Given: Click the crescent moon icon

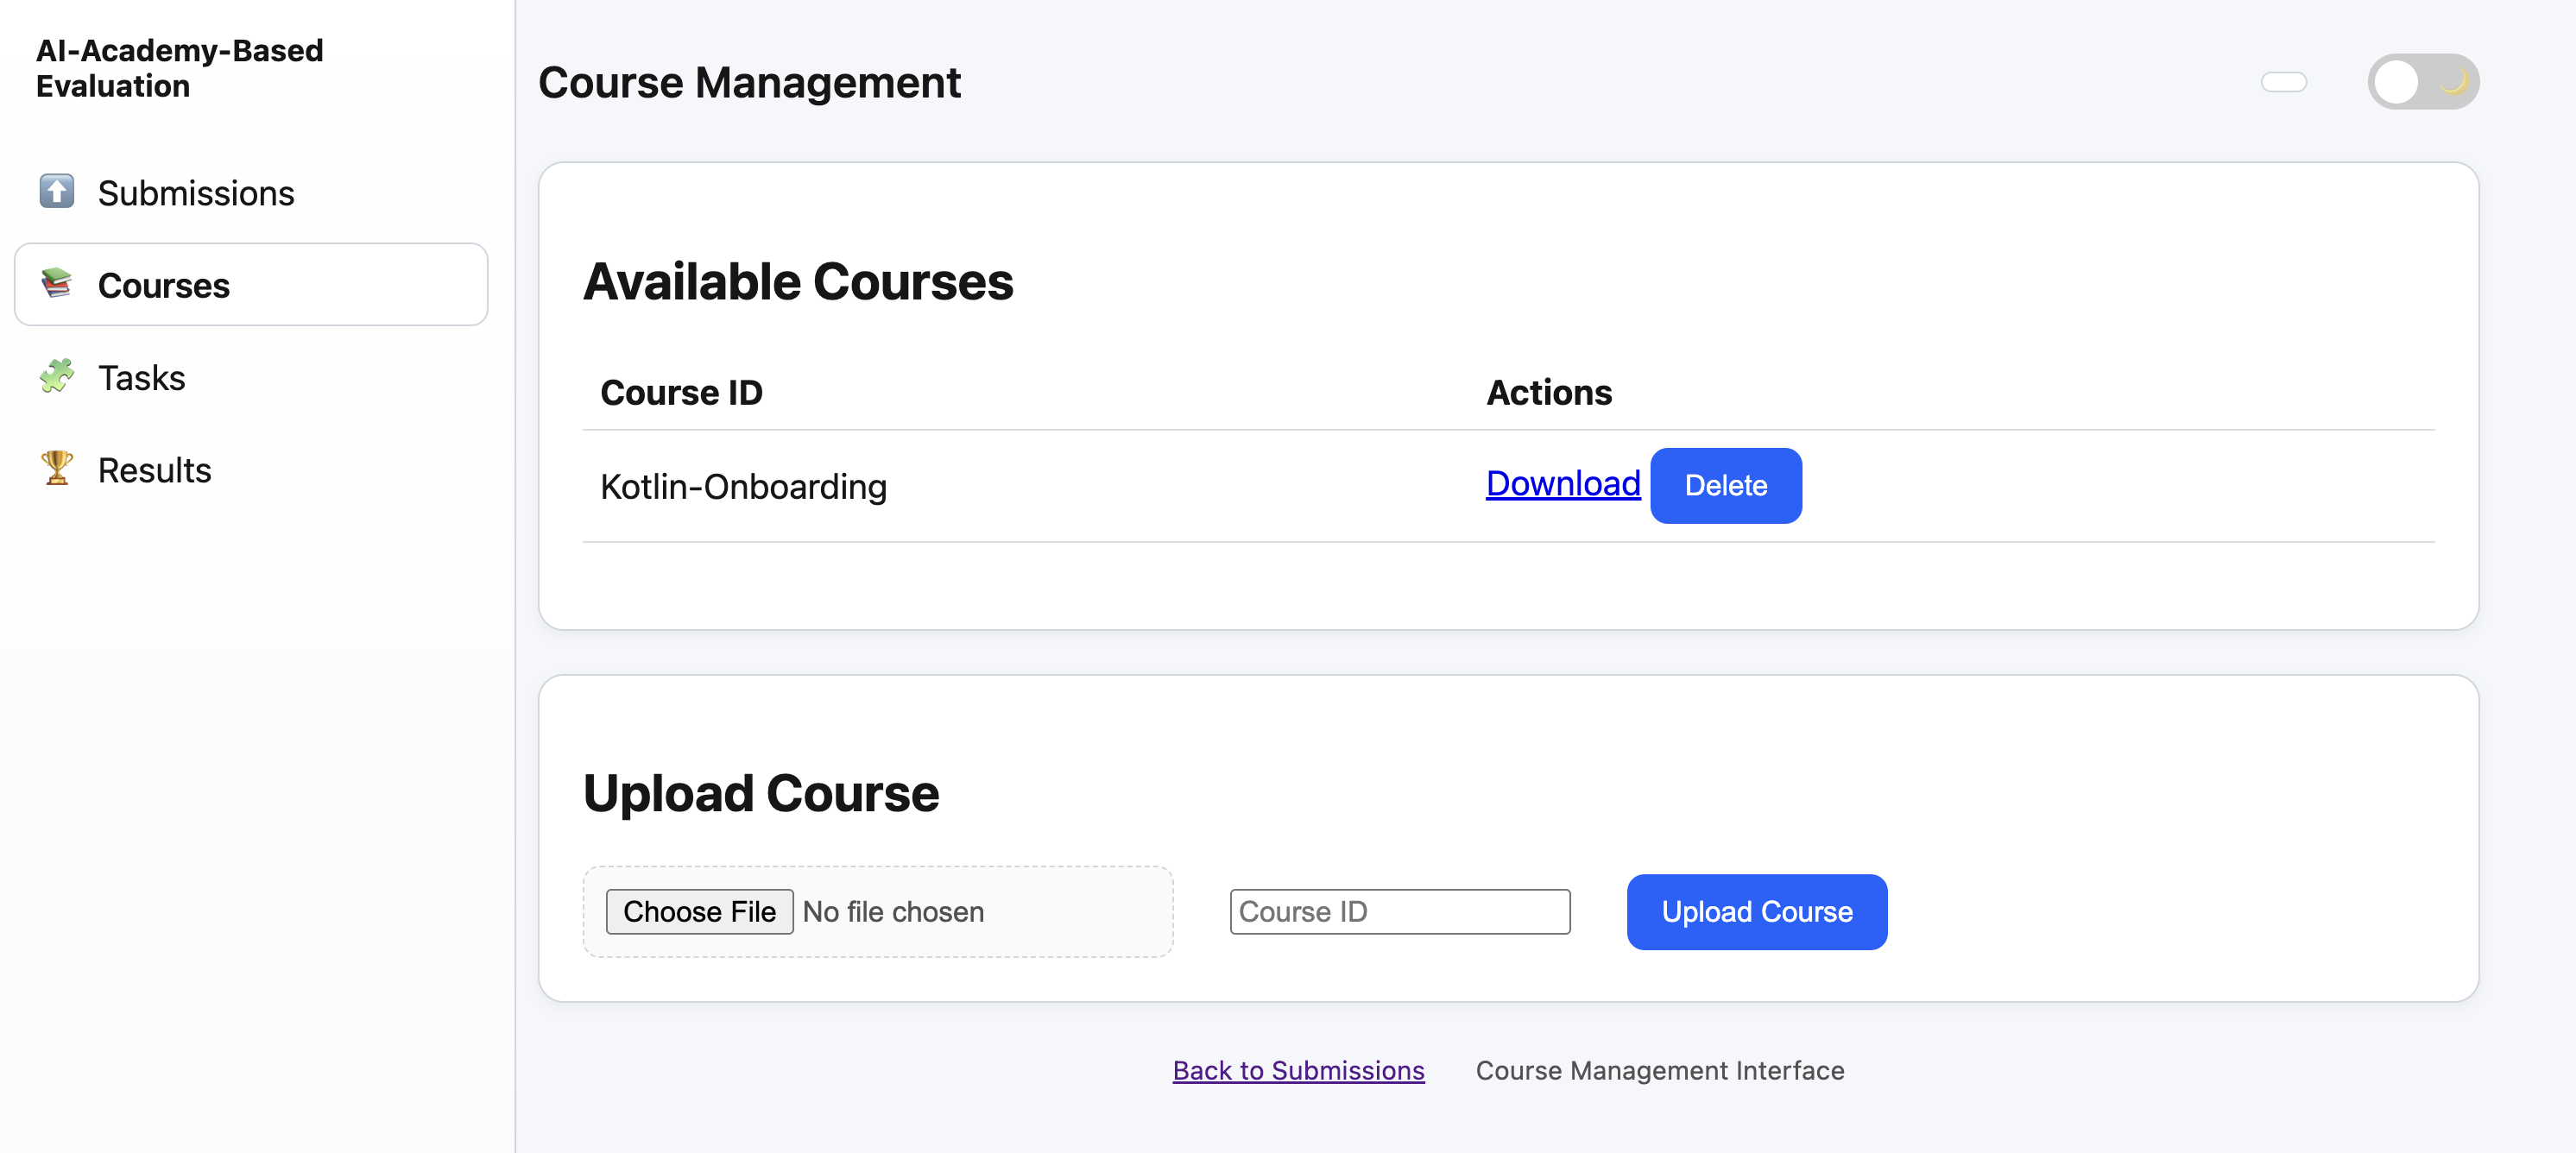Looking at the screenshot, I should click(2453, 82).
